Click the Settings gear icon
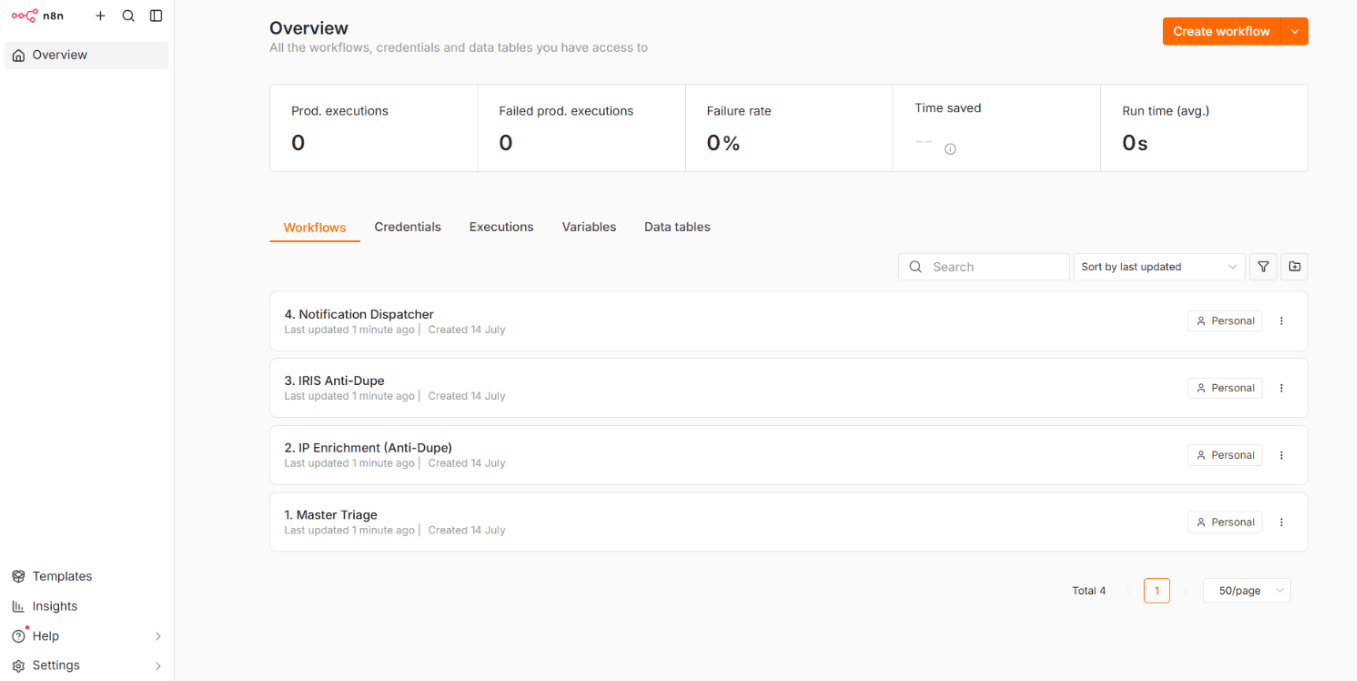 pyautogui.click(x=18, y=665)
